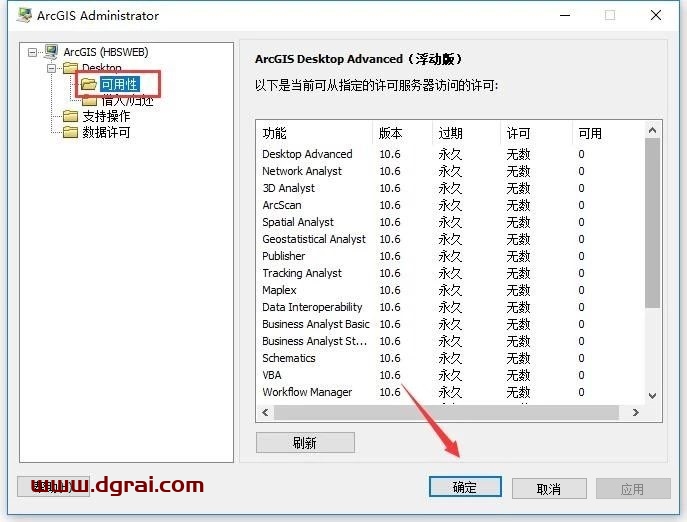Select the Business Analyst Basic row

click(x=450, y=324)
